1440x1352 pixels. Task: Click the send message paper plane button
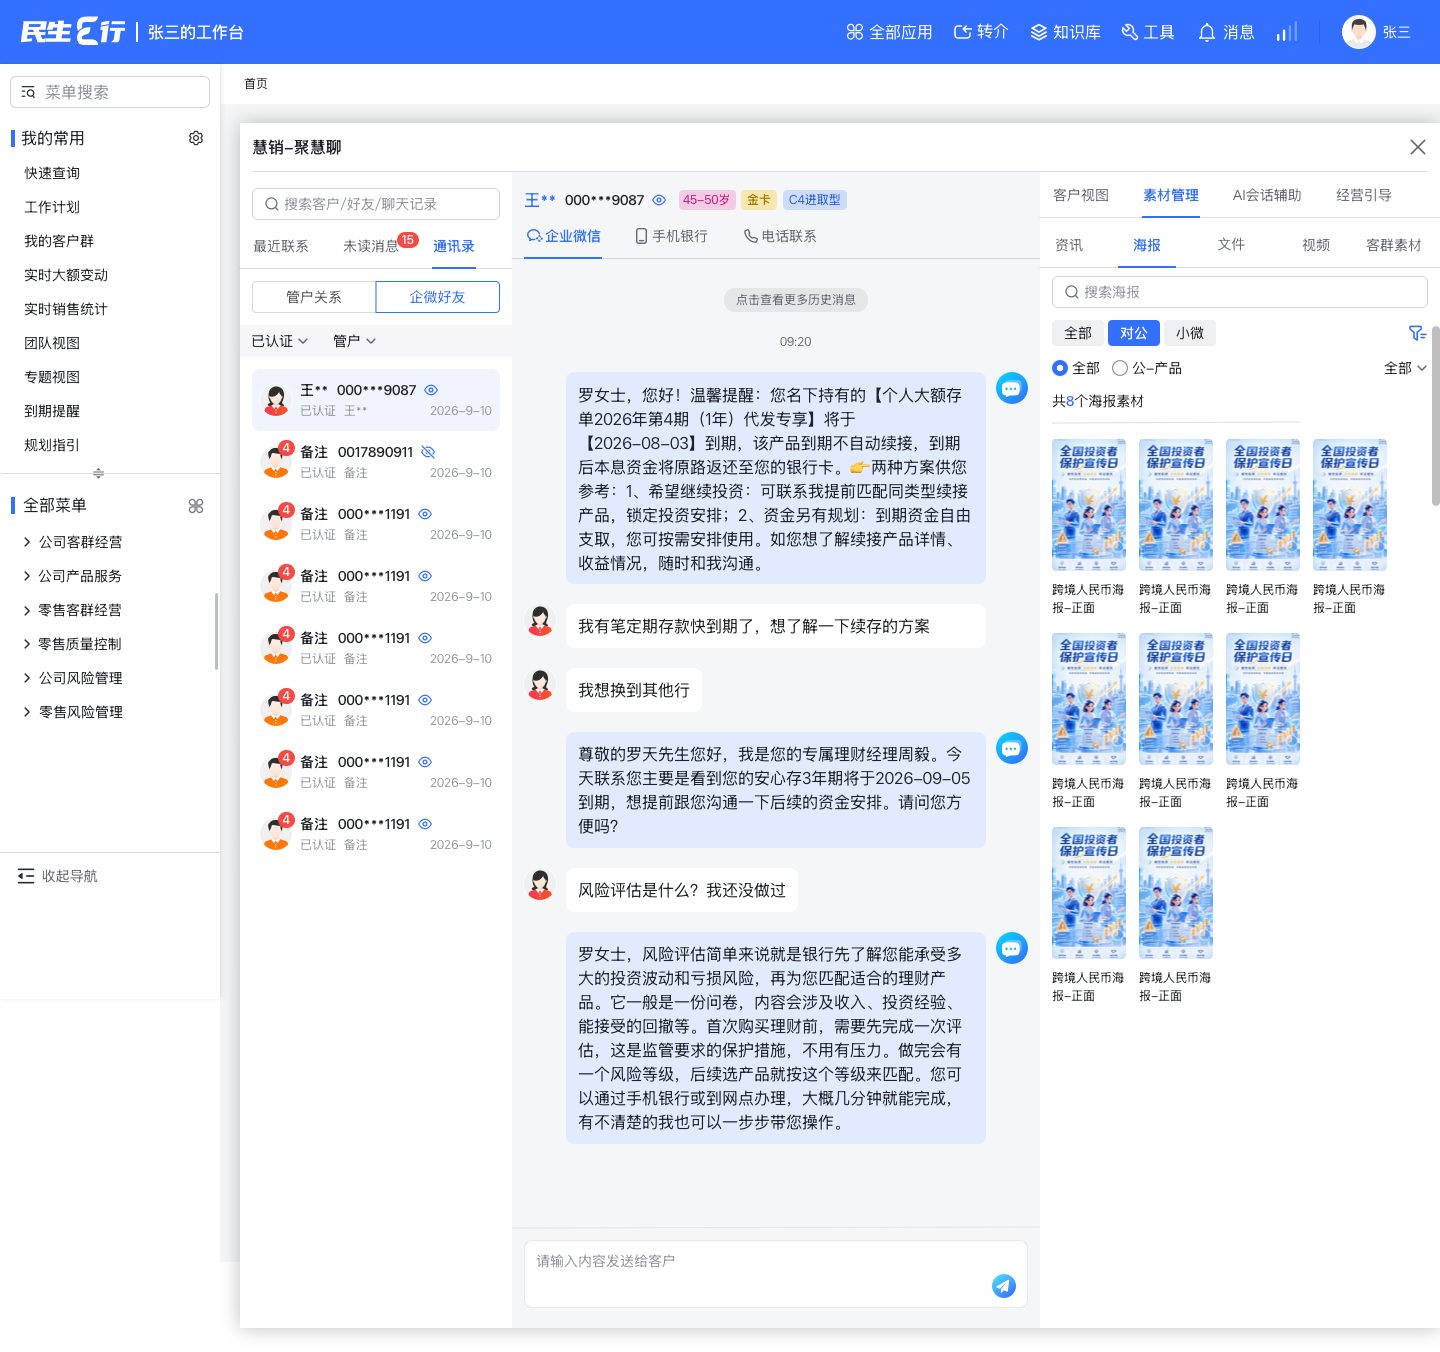coord(1004,1286)
